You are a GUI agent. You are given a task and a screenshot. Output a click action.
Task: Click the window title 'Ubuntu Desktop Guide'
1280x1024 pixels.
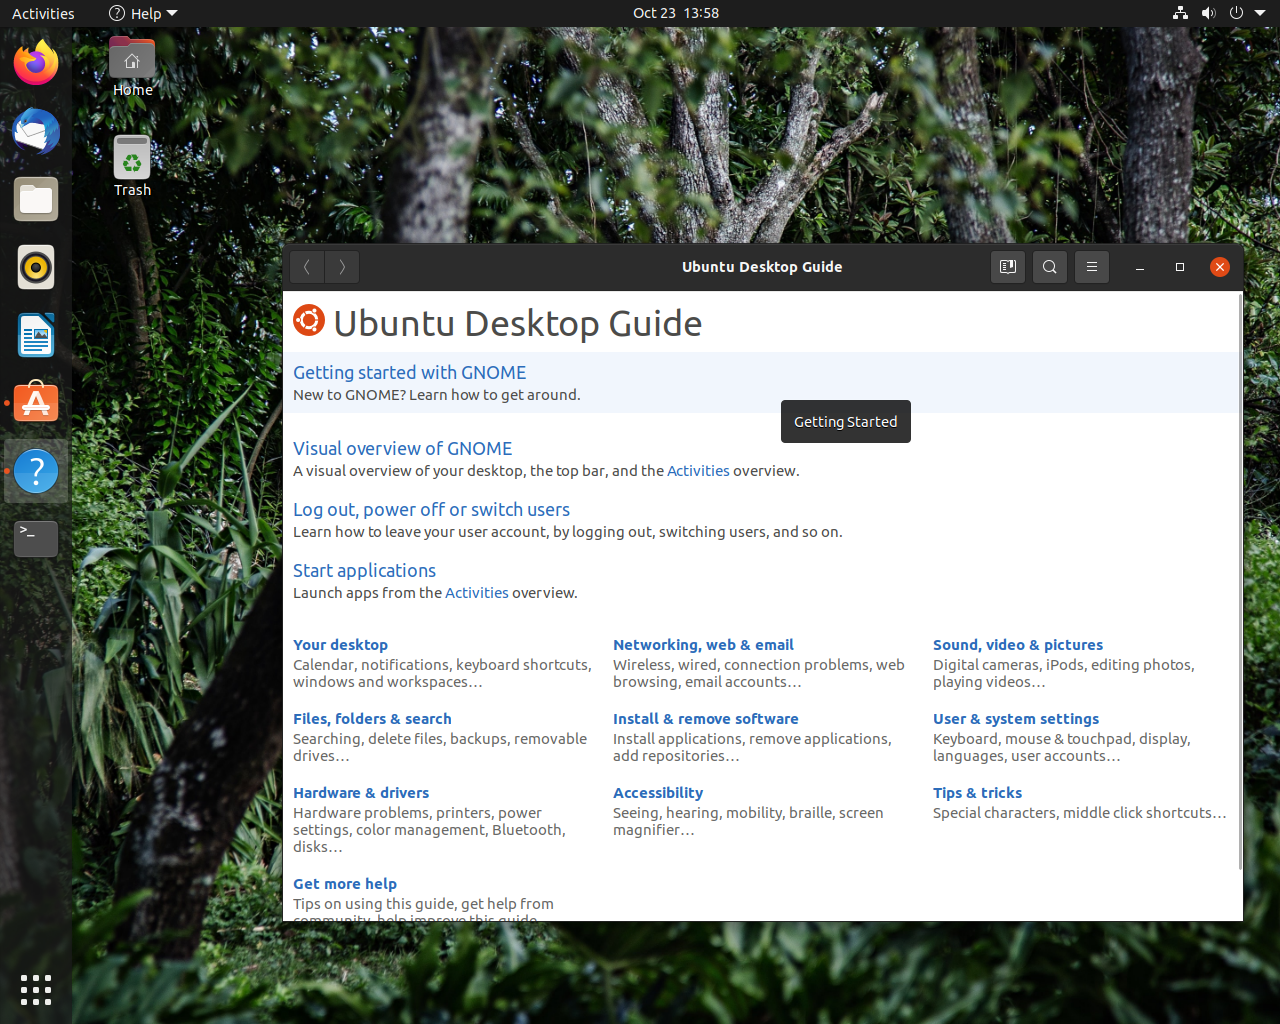[762, 267]
